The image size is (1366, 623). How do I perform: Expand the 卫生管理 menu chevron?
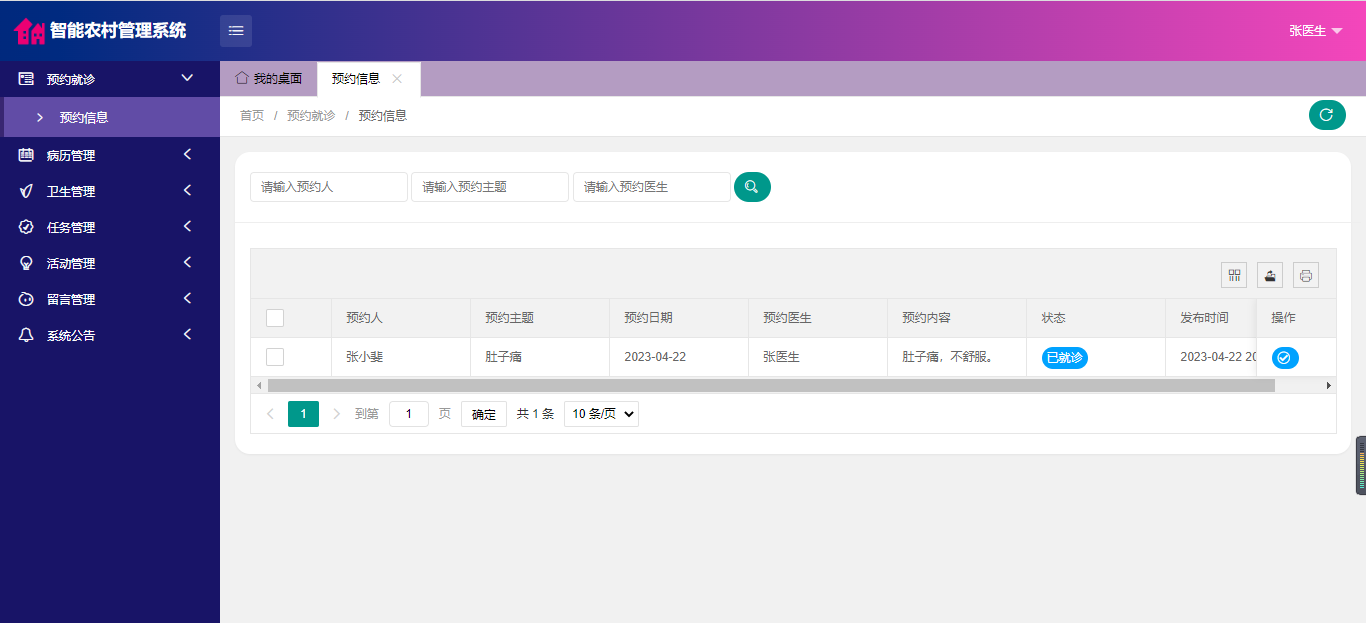click(x=187, y=191)
